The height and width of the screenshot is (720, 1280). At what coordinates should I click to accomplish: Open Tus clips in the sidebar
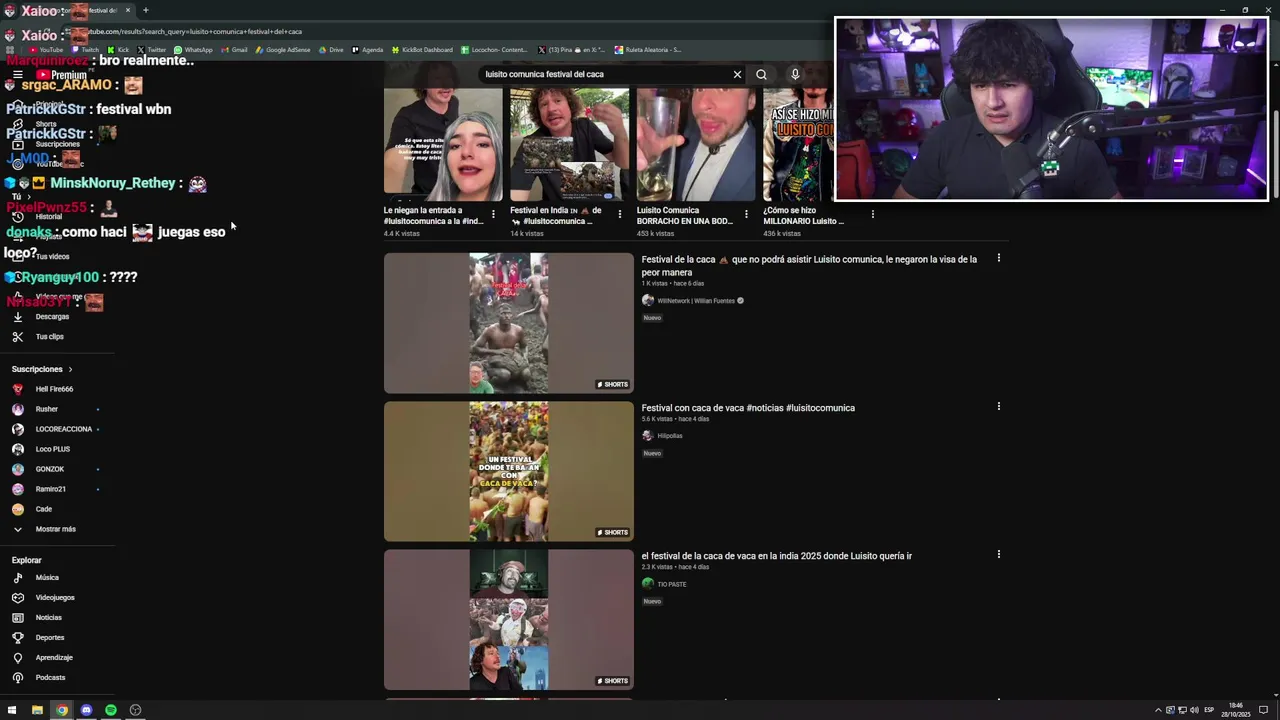[49, 337]
